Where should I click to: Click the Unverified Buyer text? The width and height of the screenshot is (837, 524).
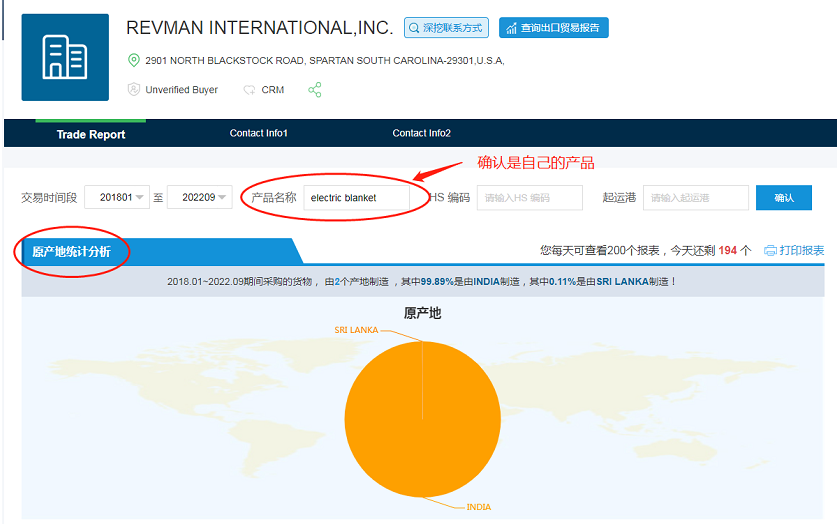click(x=181, y=90)
